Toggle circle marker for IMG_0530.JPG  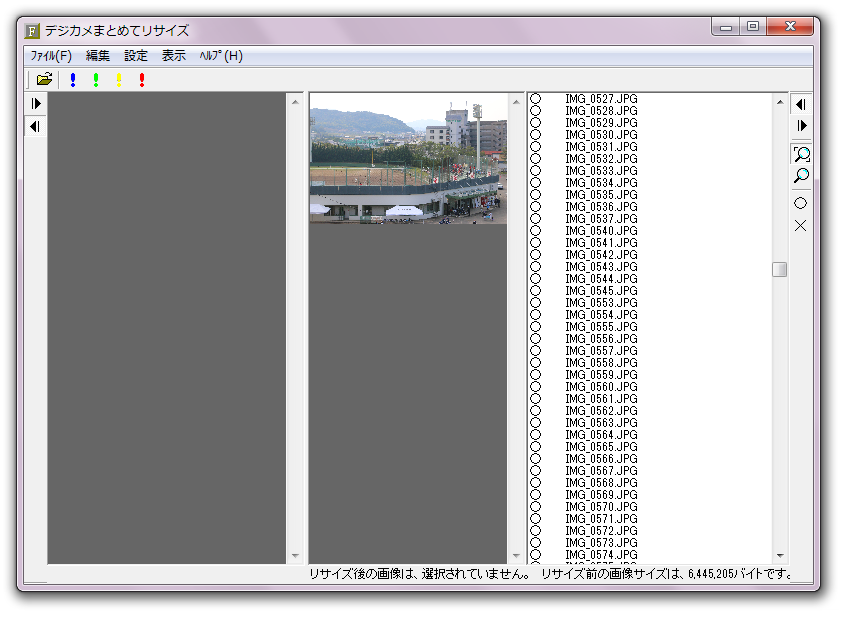536,134
